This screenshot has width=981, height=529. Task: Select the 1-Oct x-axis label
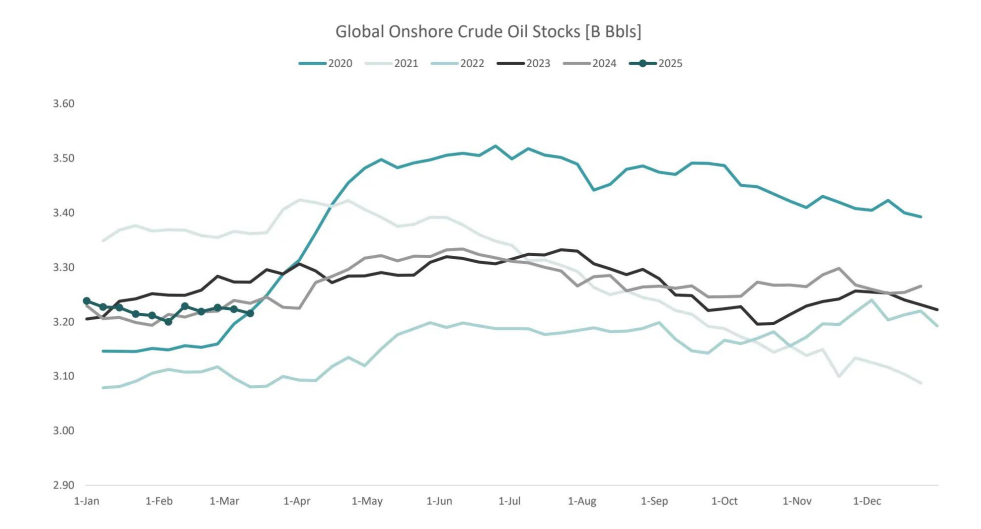click(723, 500)
